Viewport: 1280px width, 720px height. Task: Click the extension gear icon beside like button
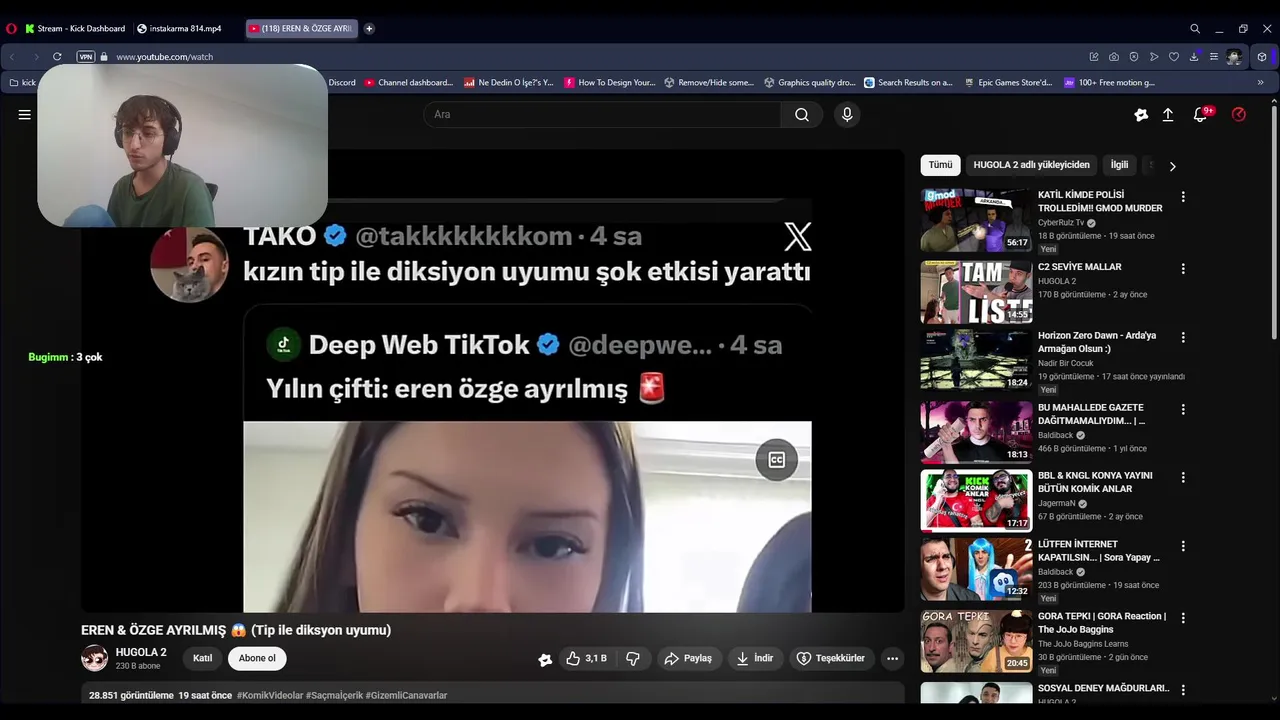click(545, 659)
